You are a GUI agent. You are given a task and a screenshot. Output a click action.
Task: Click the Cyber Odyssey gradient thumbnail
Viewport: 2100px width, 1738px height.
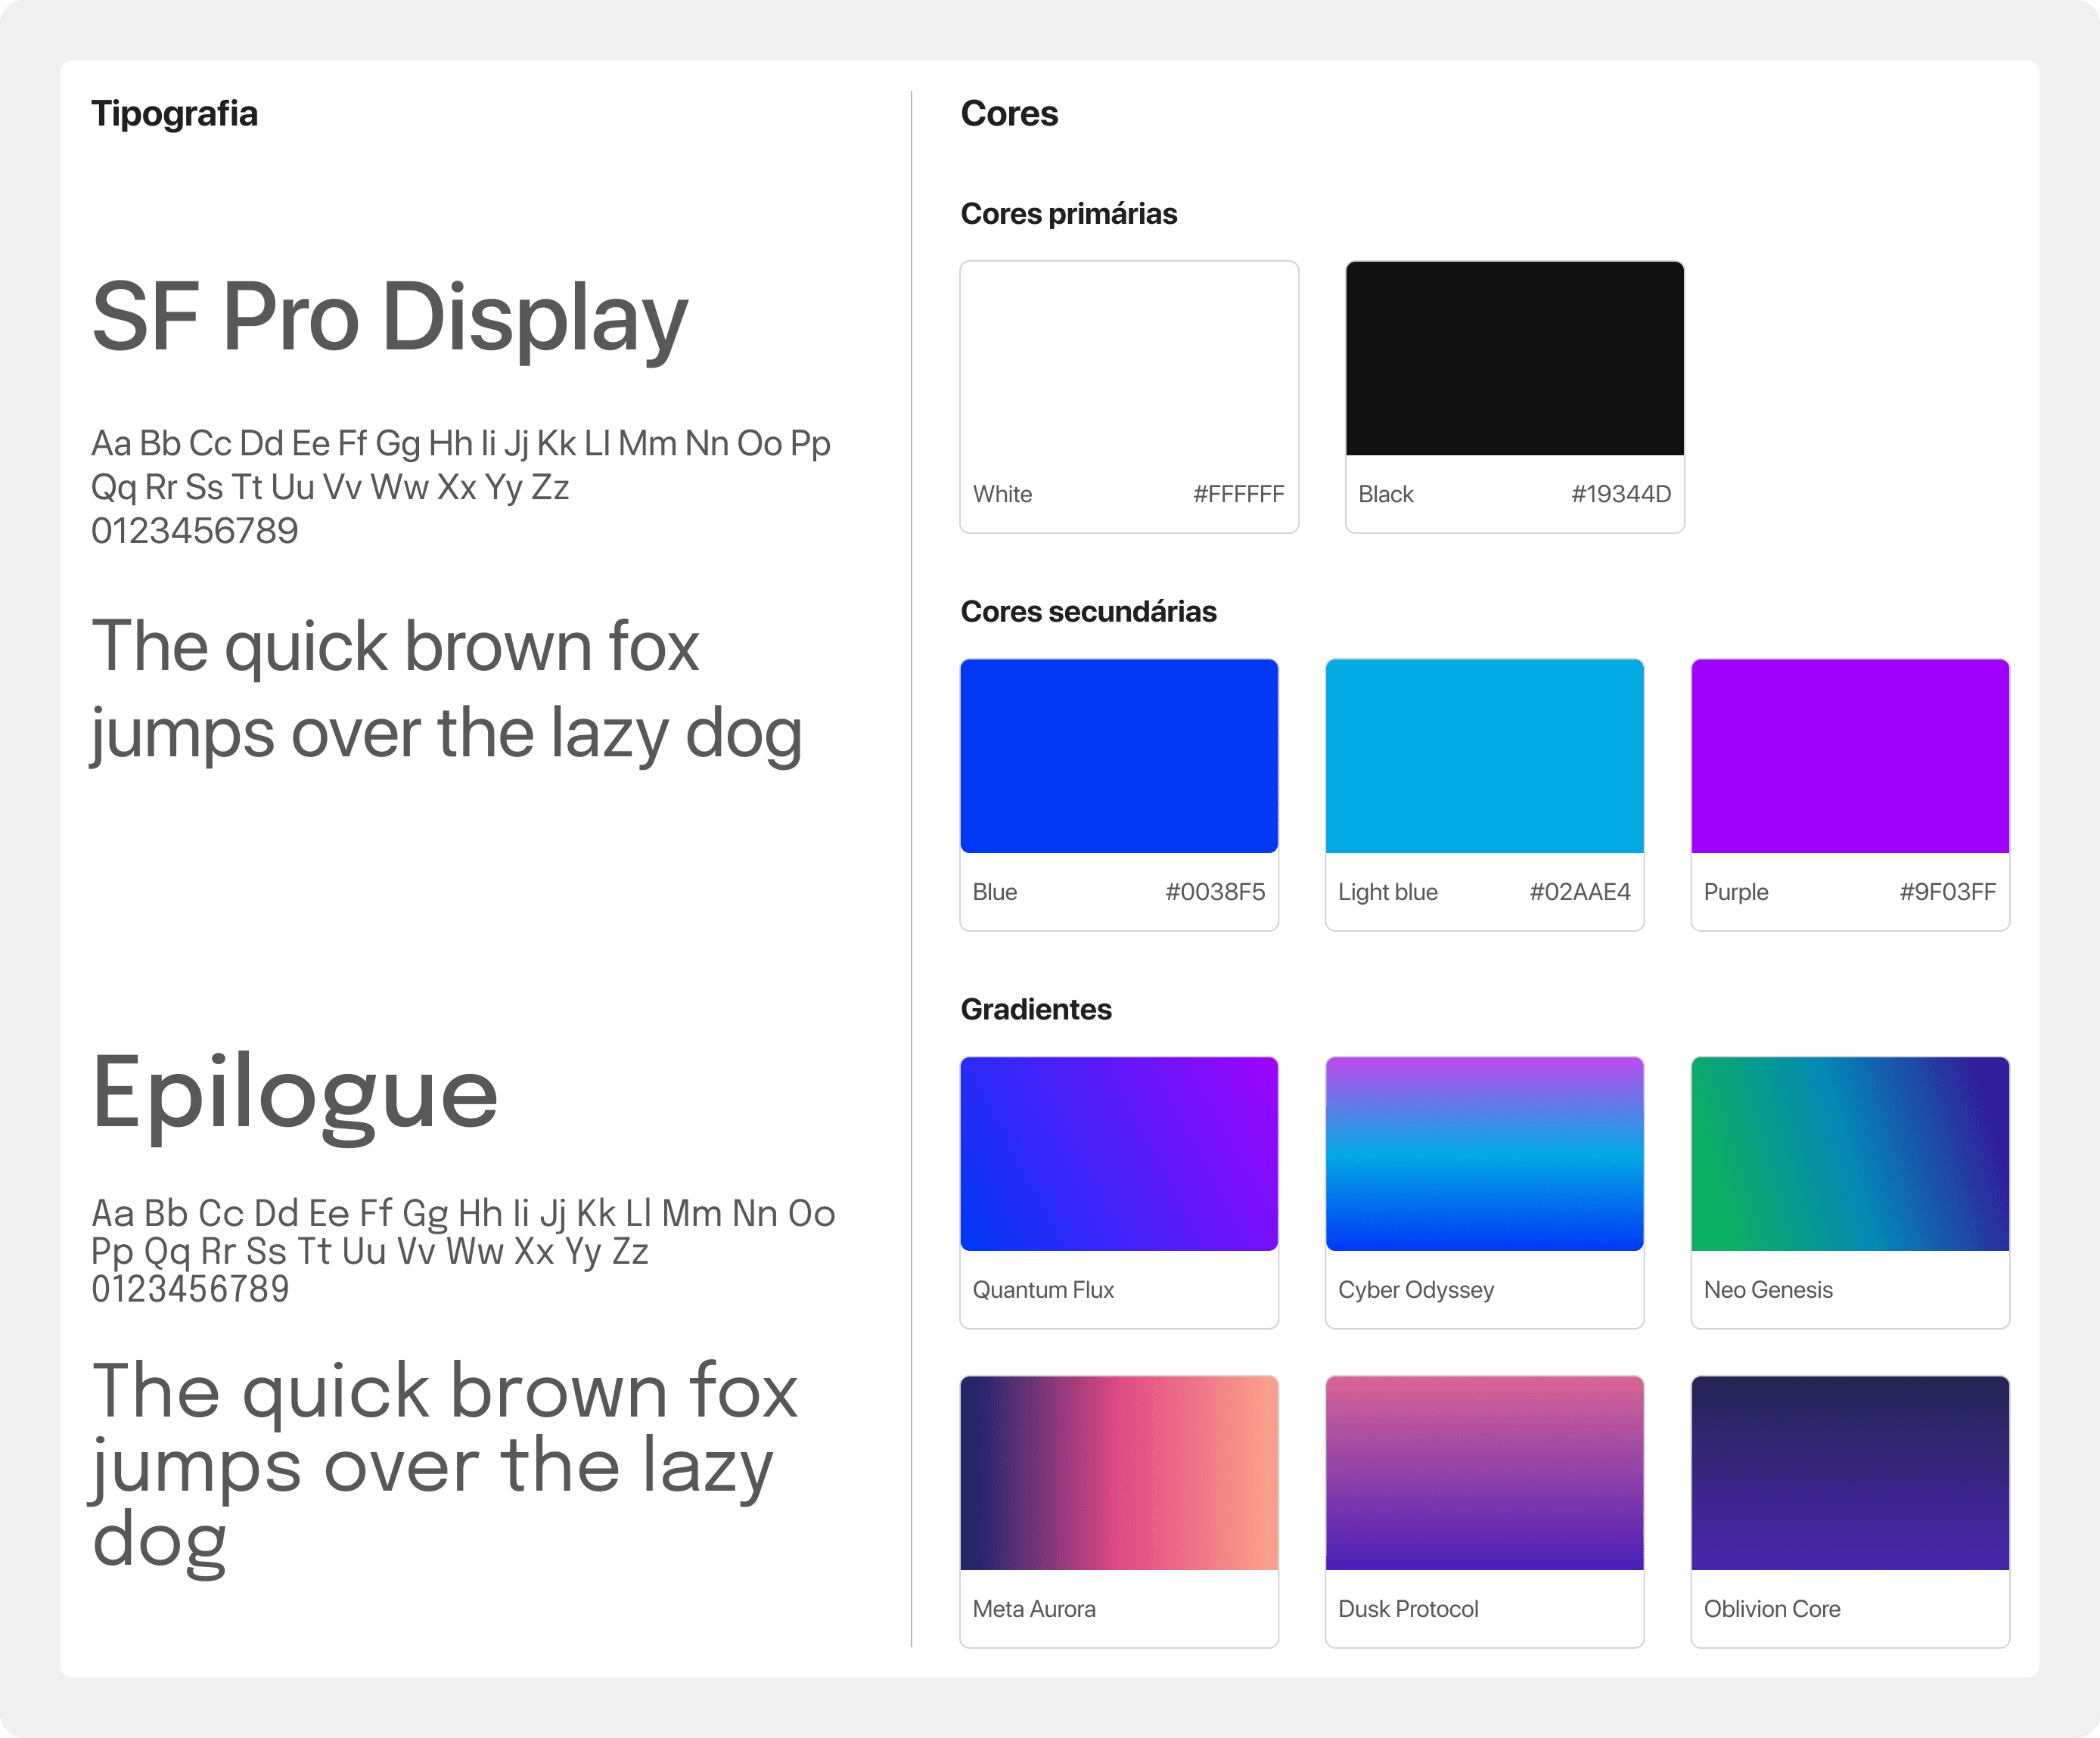[x=1484, y=1153]
